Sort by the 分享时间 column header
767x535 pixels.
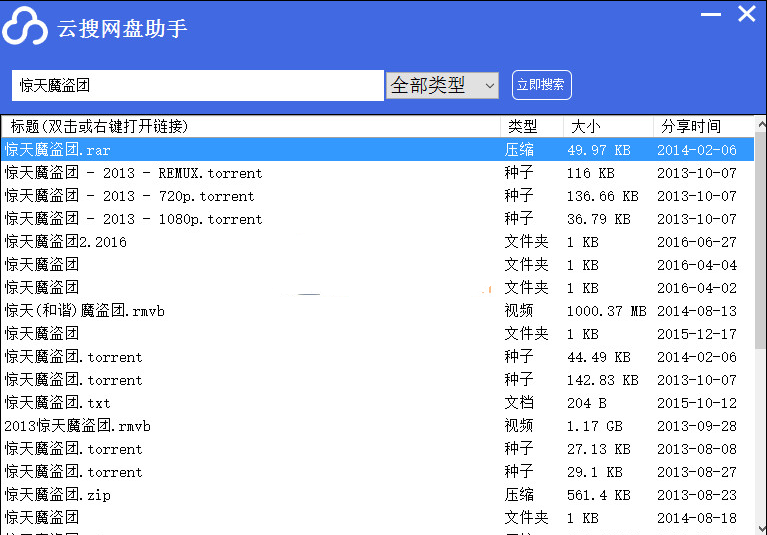pos(703,127)
